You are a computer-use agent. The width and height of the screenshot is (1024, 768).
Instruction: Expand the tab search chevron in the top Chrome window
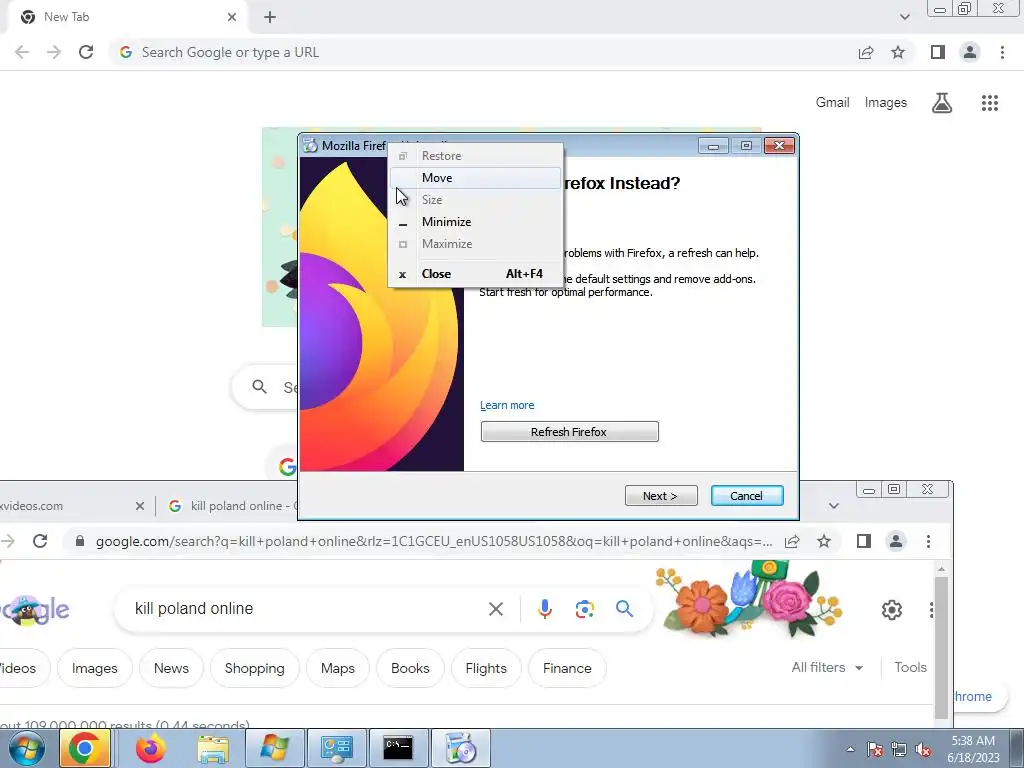tap(904, 17)
